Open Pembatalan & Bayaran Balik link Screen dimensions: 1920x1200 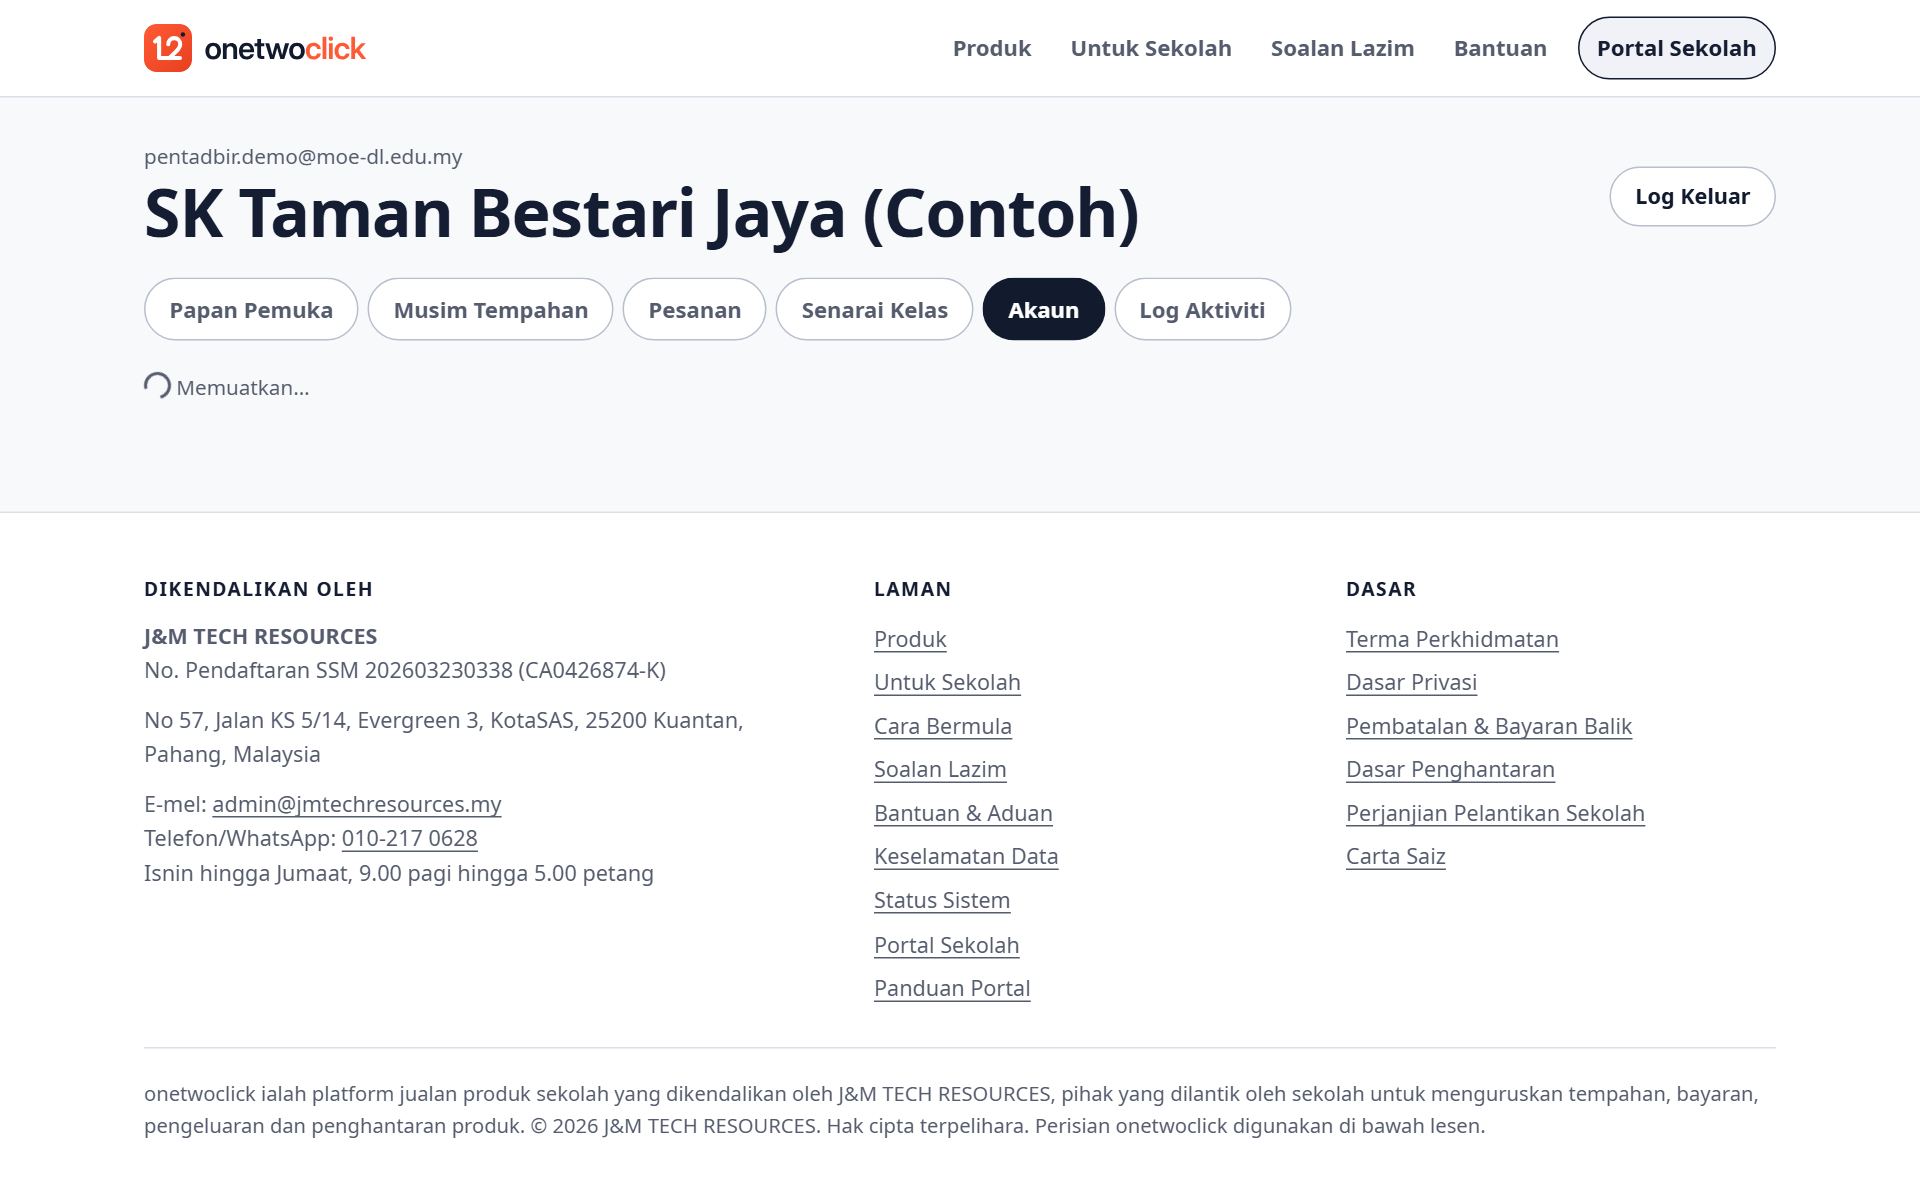[1489, 726]
